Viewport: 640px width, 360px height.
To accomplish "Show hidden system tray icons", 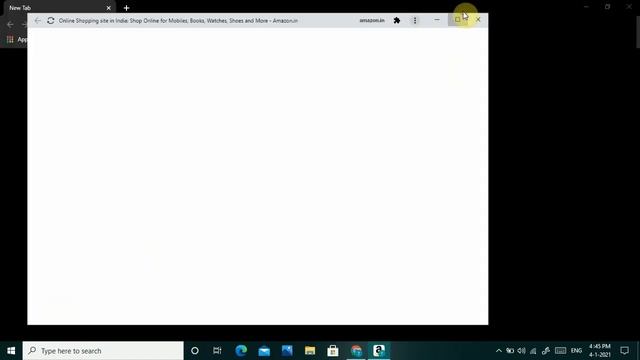I will click(499, 351).
